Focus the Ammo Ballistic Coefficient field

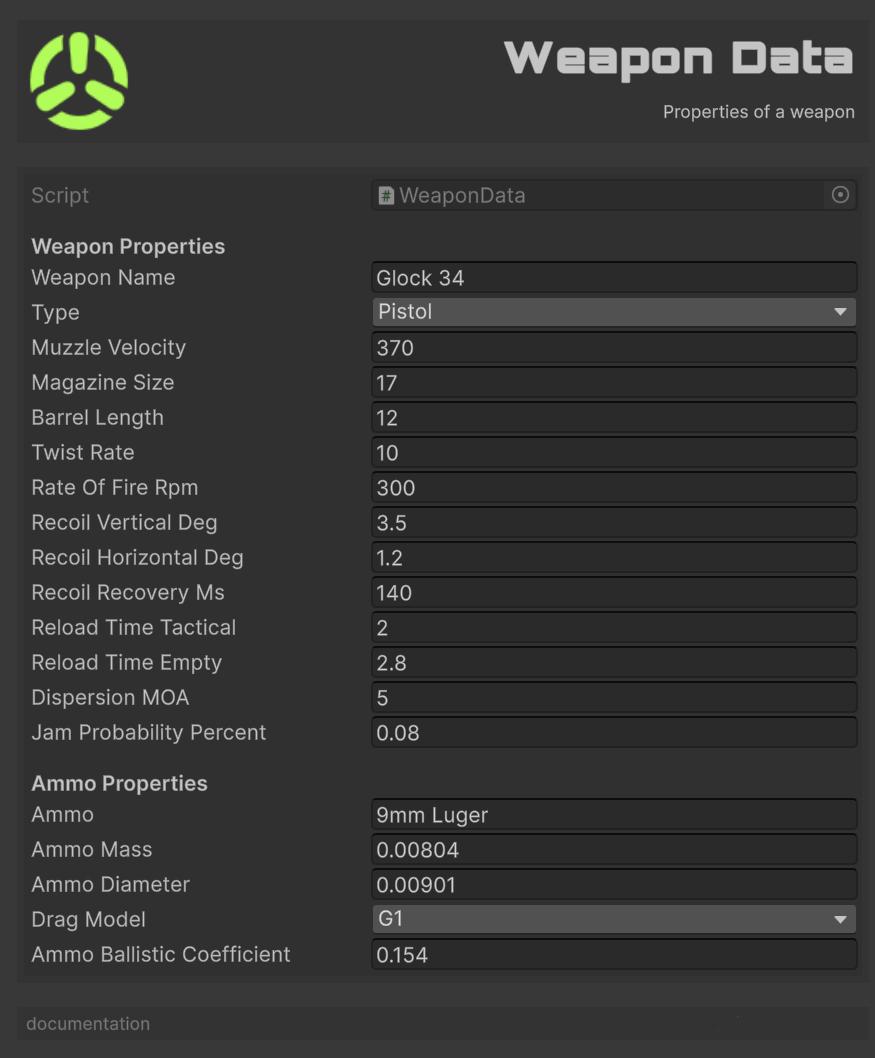click(614, 955)
